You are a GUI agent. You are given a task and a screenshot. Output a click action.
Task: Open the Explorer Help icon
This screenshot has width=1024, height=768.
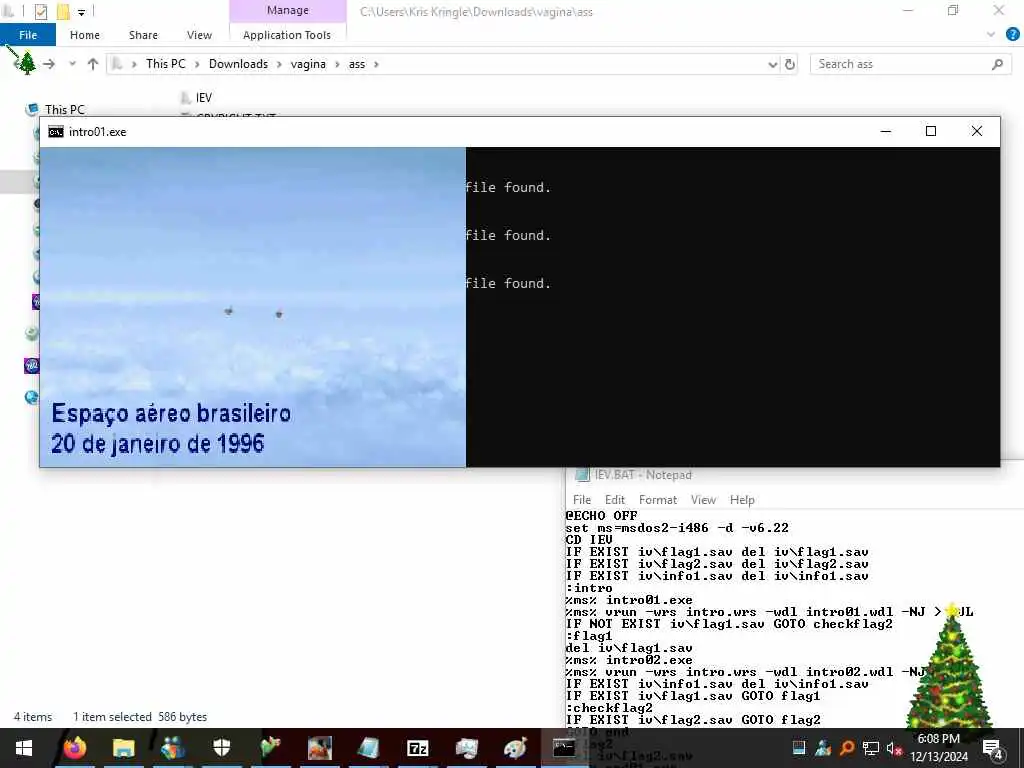point(1012,35)
